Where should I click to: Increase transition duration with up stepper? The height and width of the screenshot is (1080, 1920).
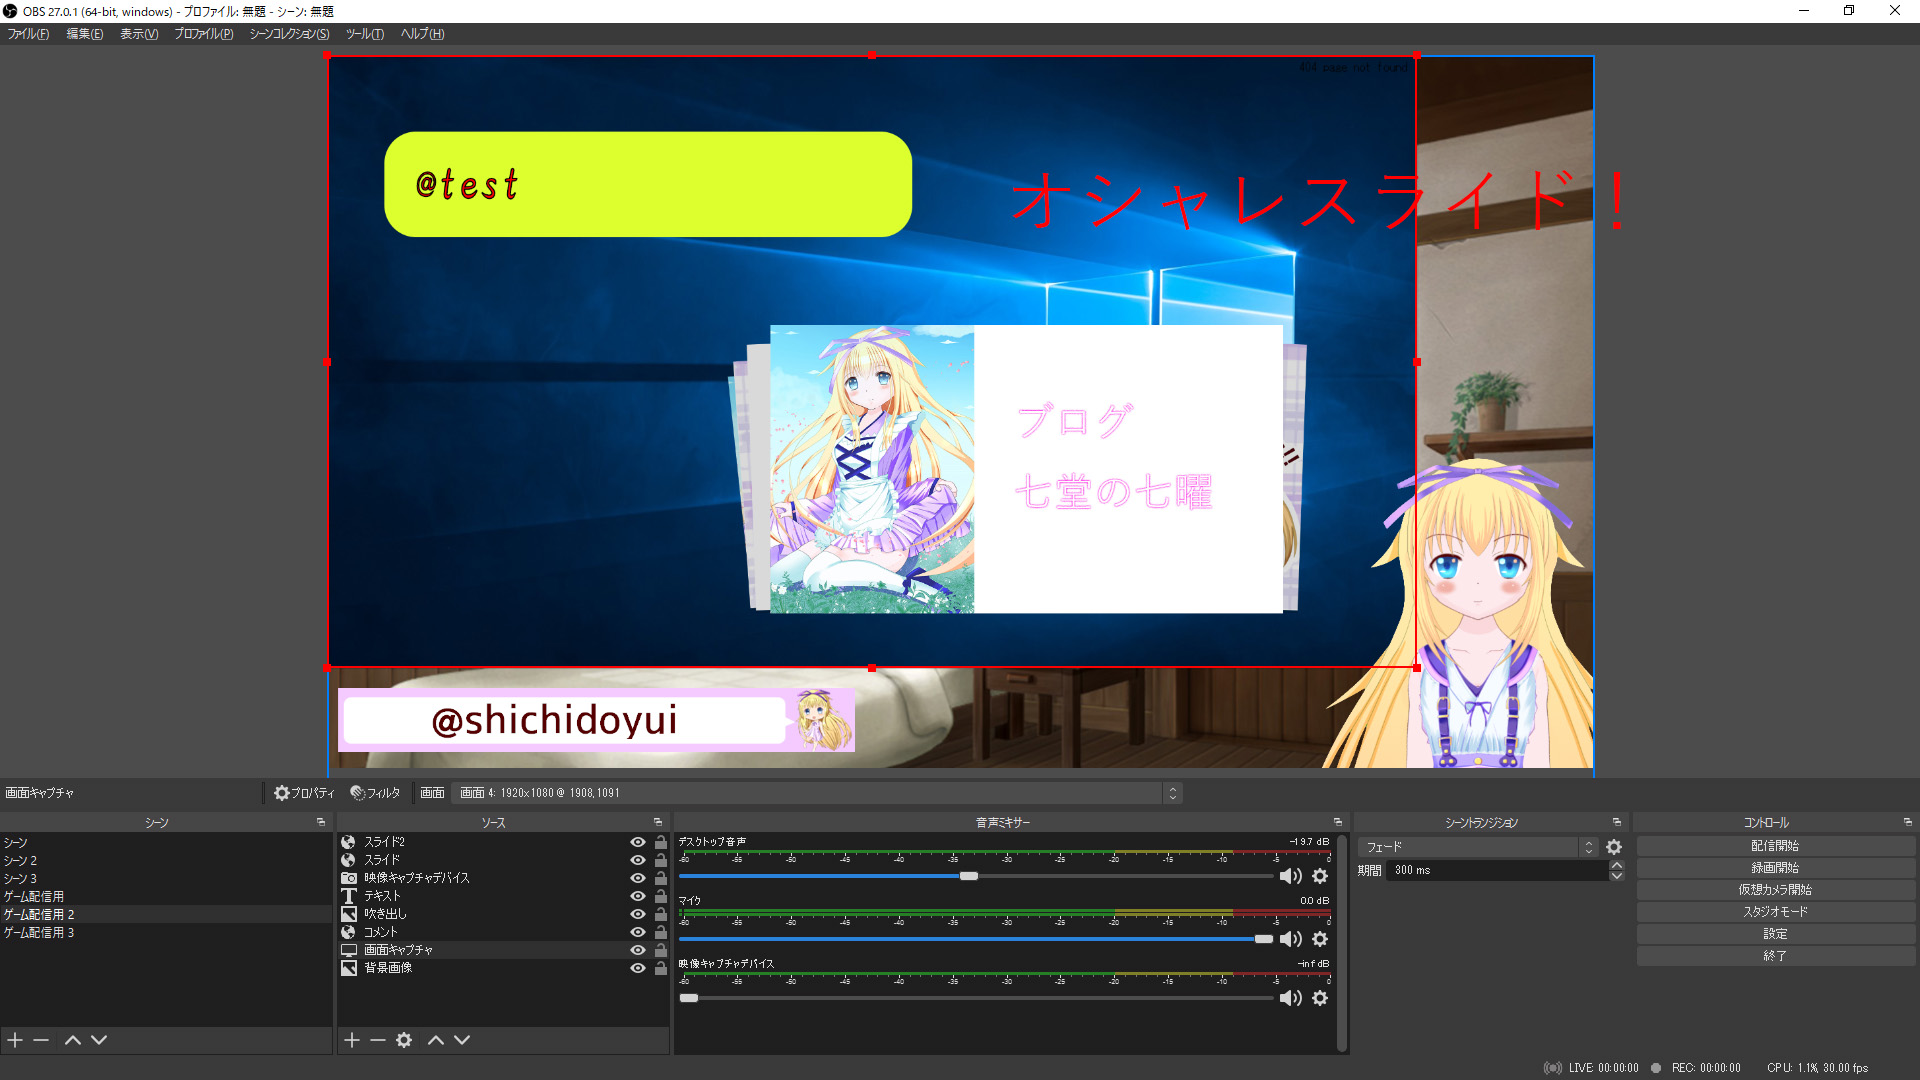pyautogui.click(x=1617, y=865)
